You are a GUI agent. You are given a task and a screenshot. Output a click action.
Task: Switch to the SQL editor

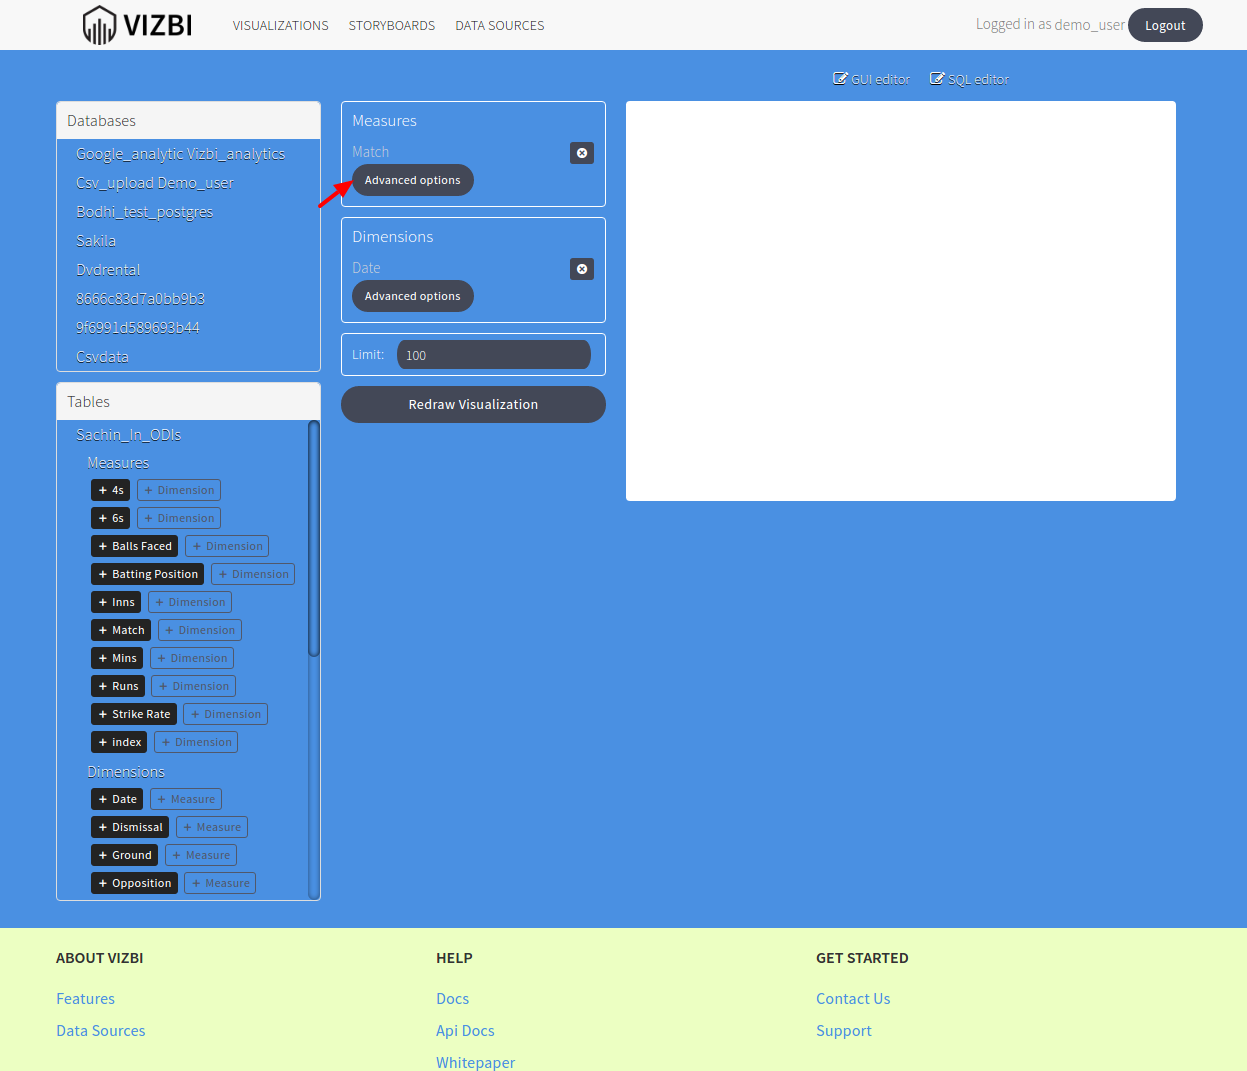click(969, 79)
